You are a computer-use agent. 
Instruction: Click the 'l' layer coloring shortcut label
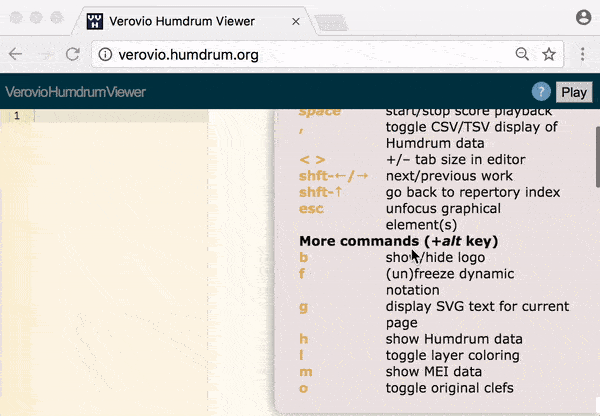pos(302,356)
